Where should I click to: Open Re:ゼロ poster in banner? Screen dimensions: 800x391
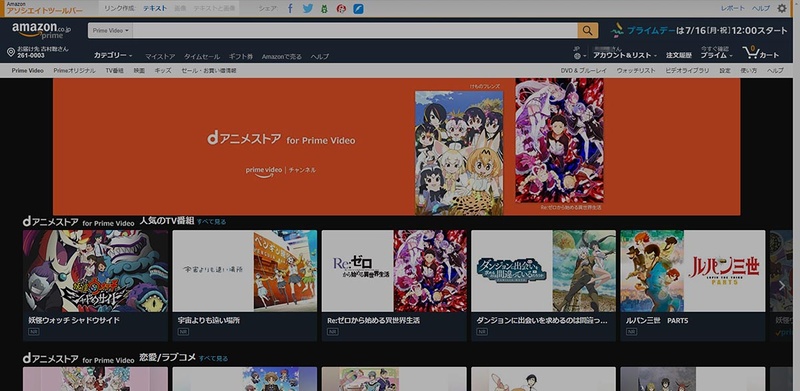click(x=559, y=141)
